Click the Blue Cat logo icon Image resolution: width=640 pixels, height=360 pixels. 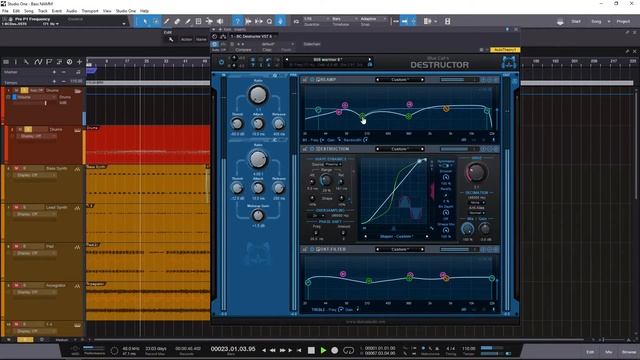[x=508, y=62]
